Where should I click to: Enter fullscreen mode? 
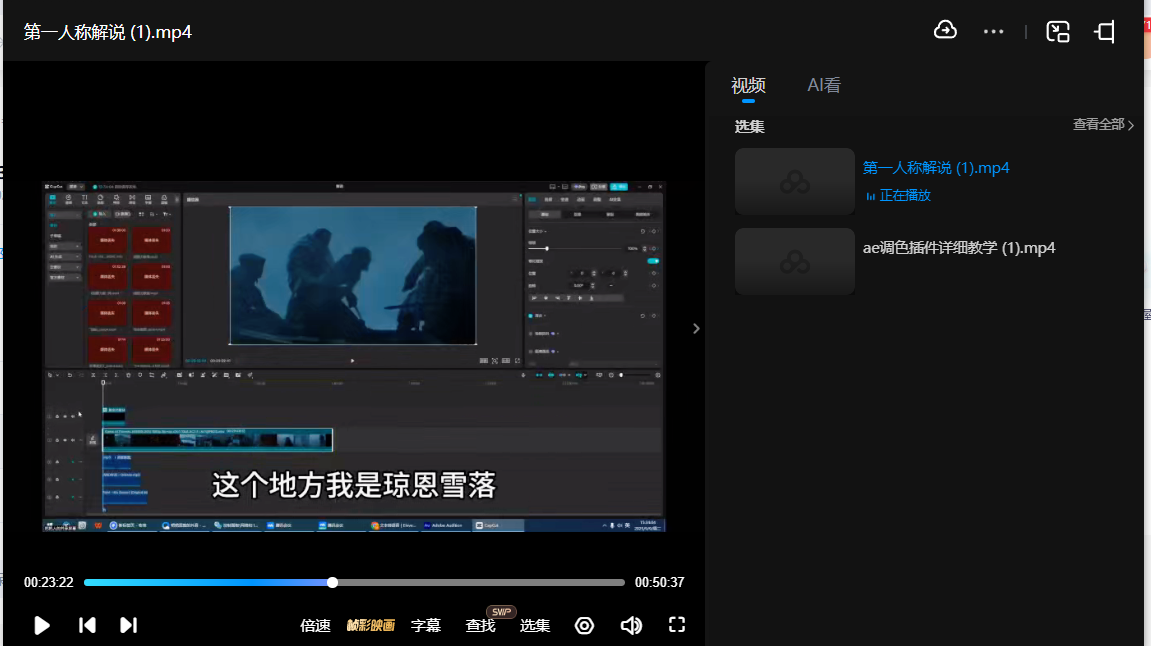pyautogui.click(x=677, y=625)
